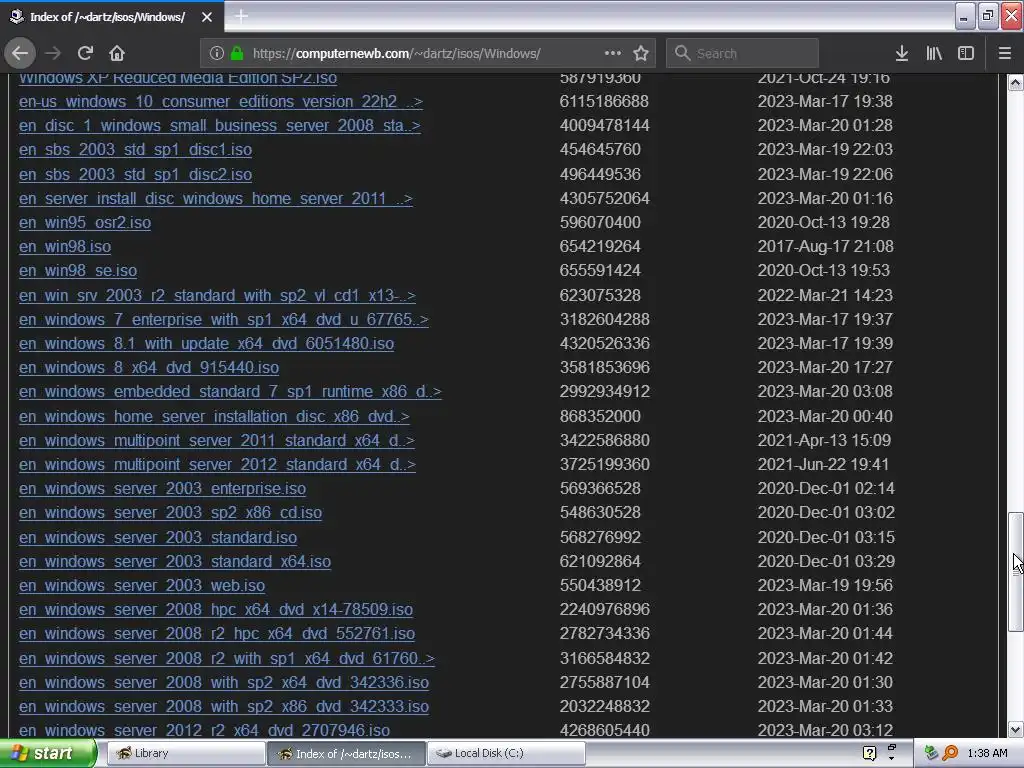Image resolution: width=1024 pixels, height=768 pixels.
Task: Open en_disc_1_windows_small_business_server_2008 link
Action: tap(219, 125)
